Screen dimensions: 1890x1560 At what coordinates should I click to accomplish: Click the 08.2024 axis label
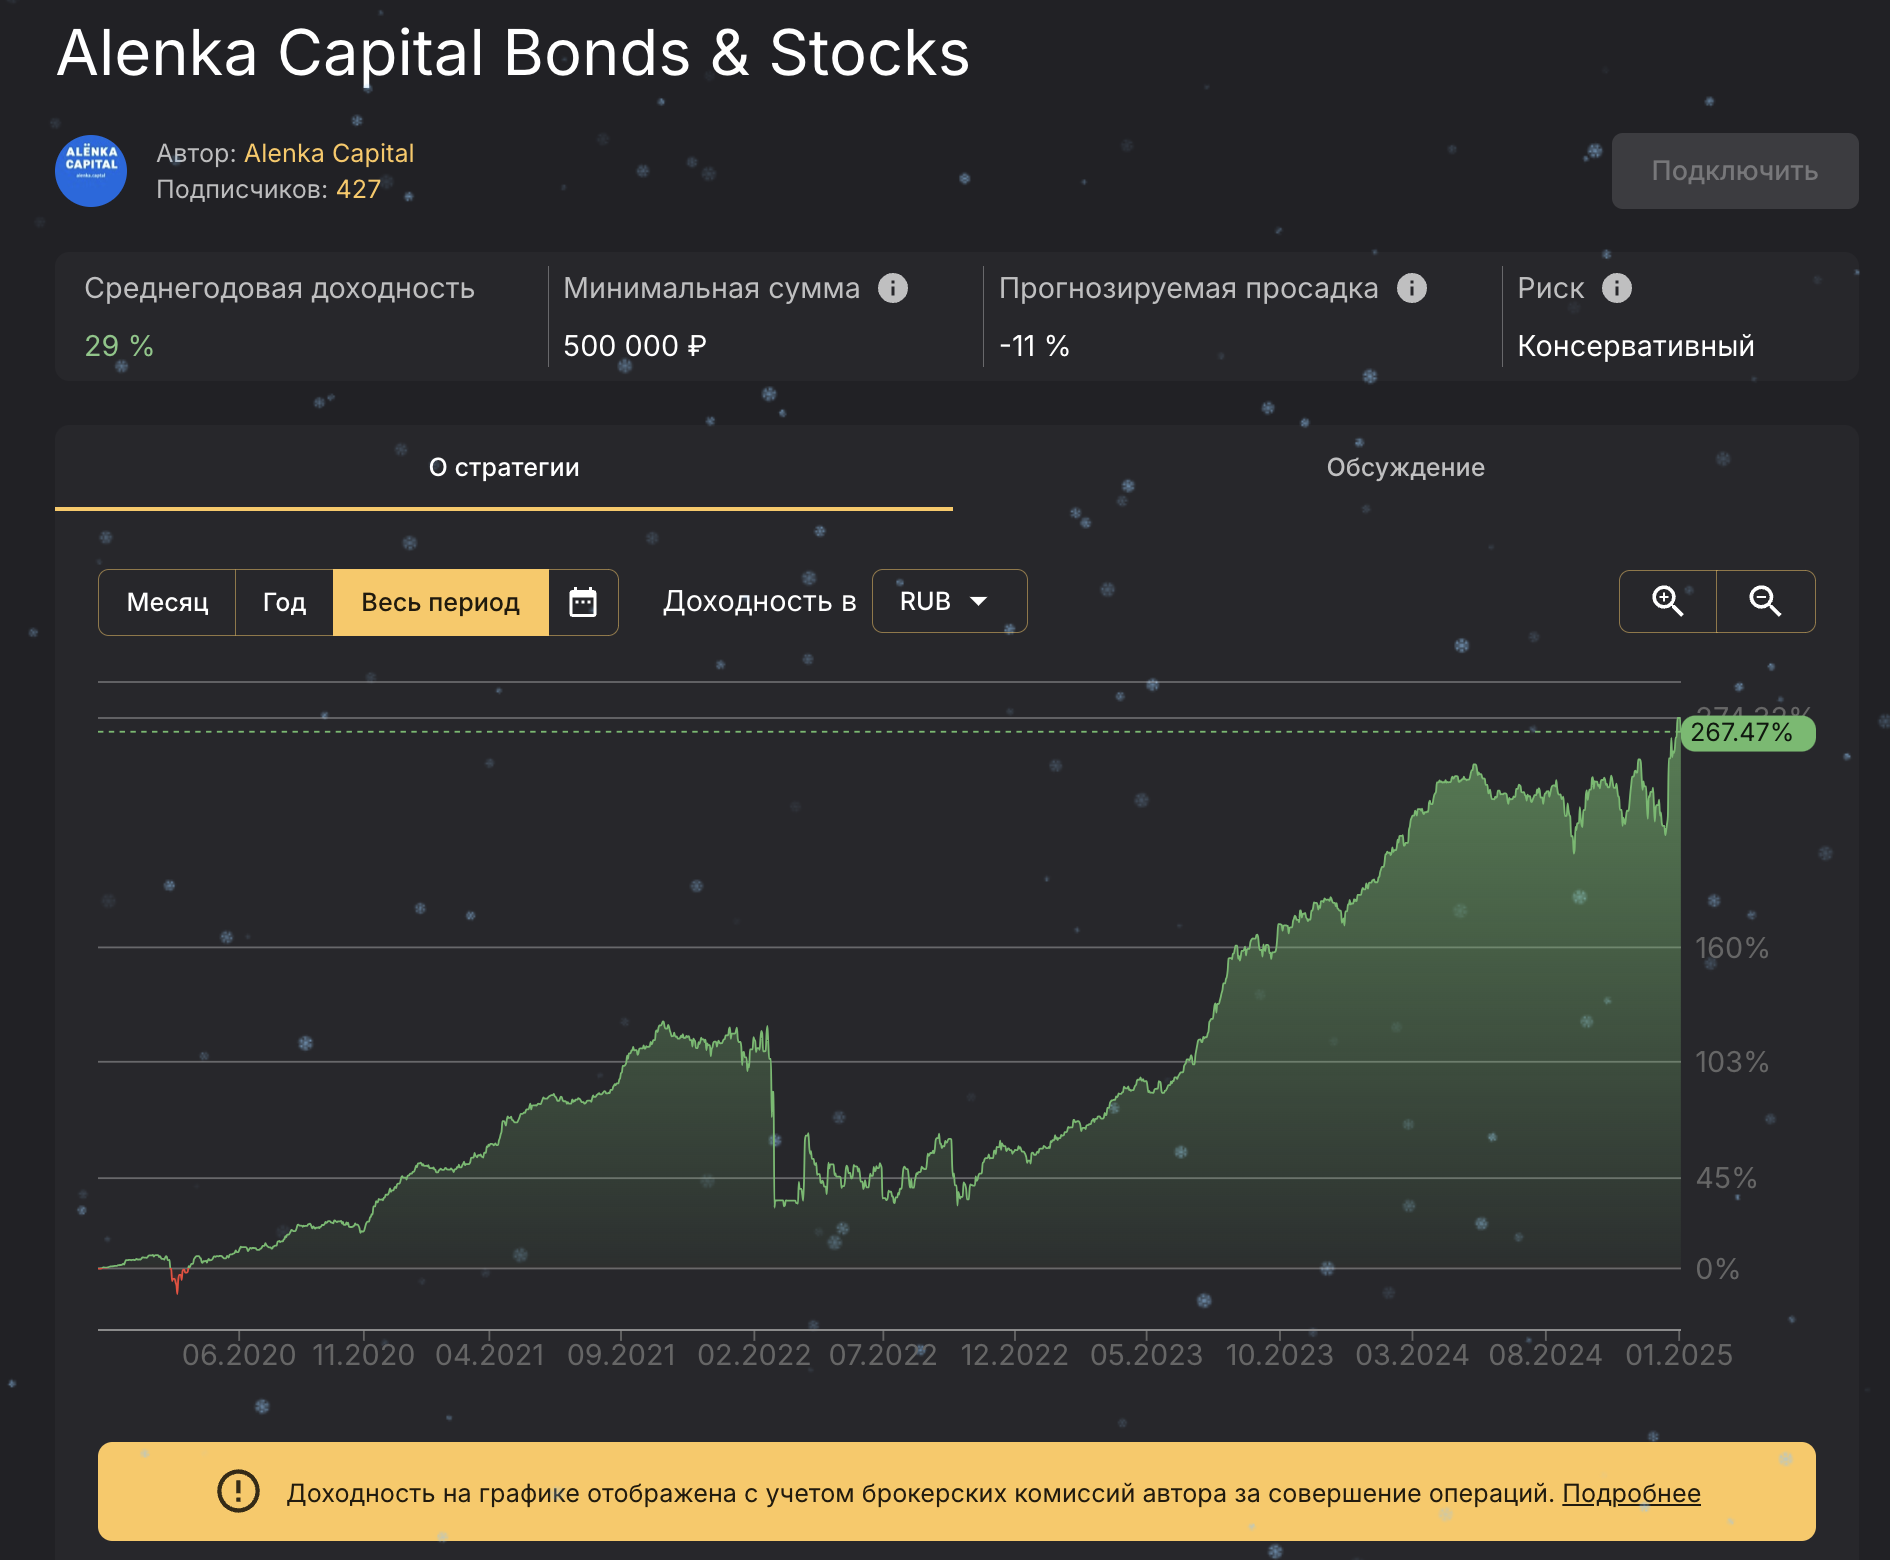pos(1546,1355)
